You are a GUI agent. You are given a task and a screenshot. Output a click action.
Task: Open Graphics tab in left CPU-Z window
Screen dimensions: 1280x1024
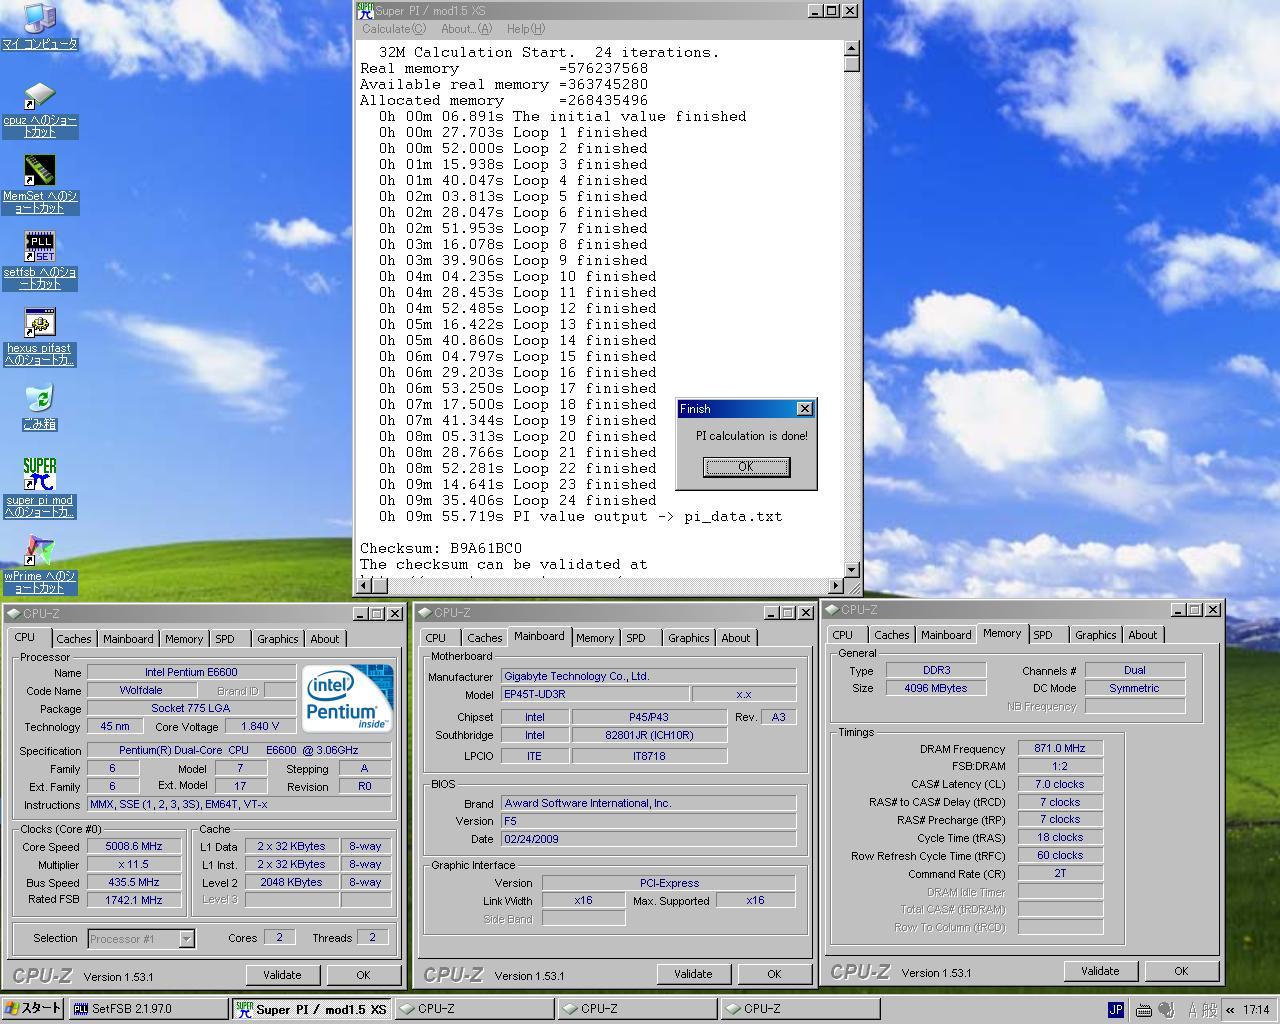[x=277, y=639]
